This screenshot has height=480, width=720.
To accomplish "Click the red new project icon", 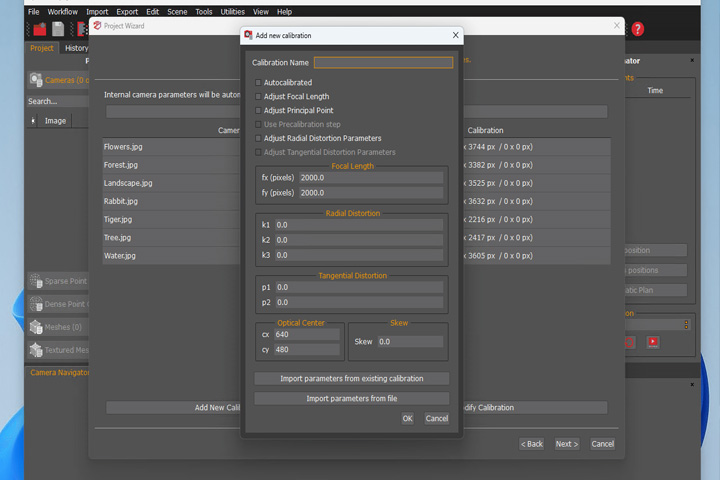I will (x=40, y=29).
